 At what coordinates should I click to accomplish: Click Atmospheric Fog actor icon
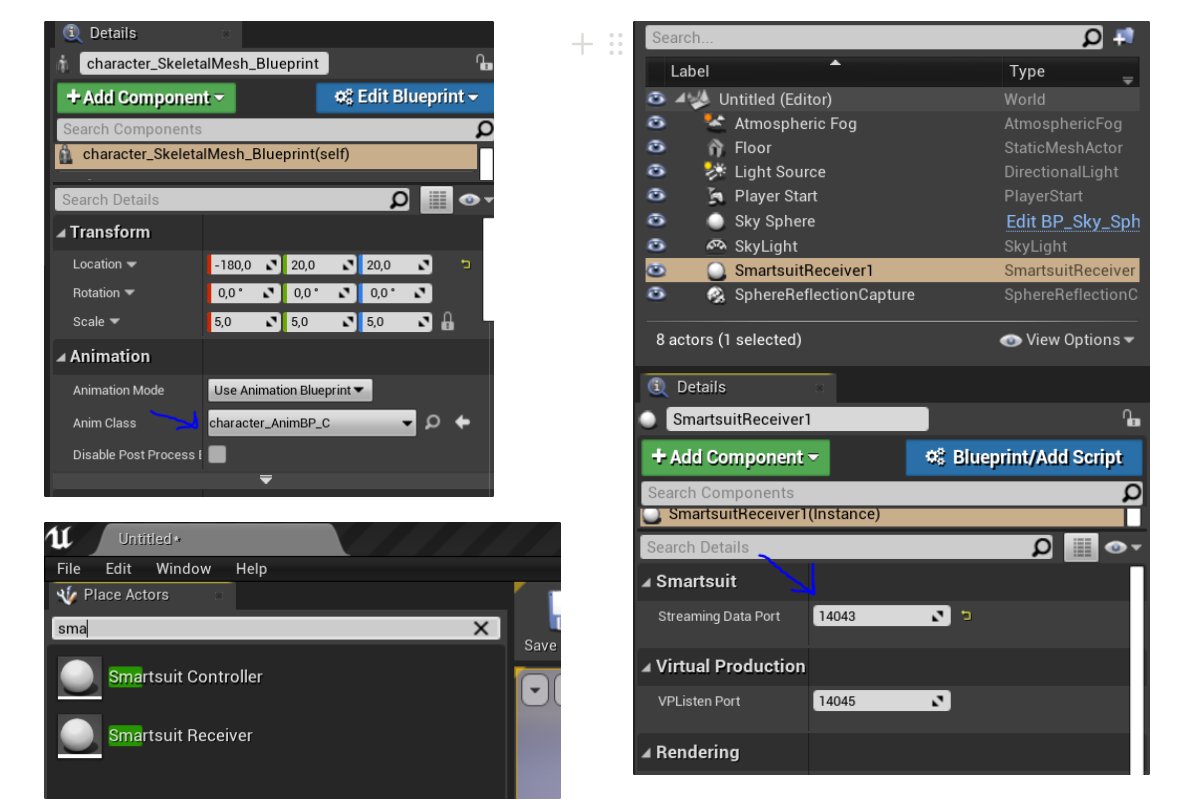point(715,123)
